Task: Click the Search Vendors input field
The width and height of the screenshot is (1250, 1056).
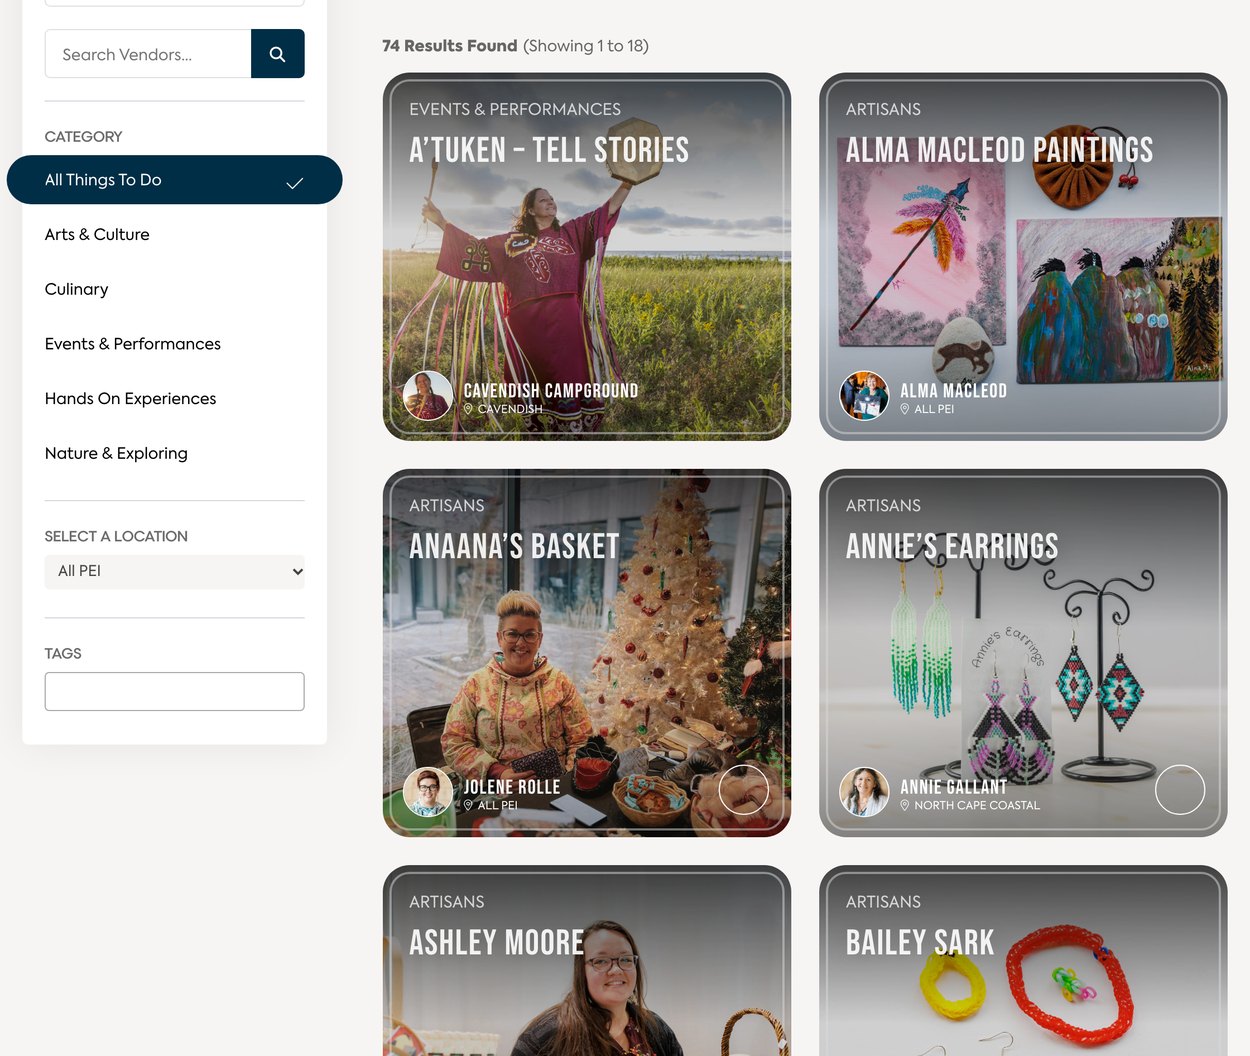Action: click(148, 54)
